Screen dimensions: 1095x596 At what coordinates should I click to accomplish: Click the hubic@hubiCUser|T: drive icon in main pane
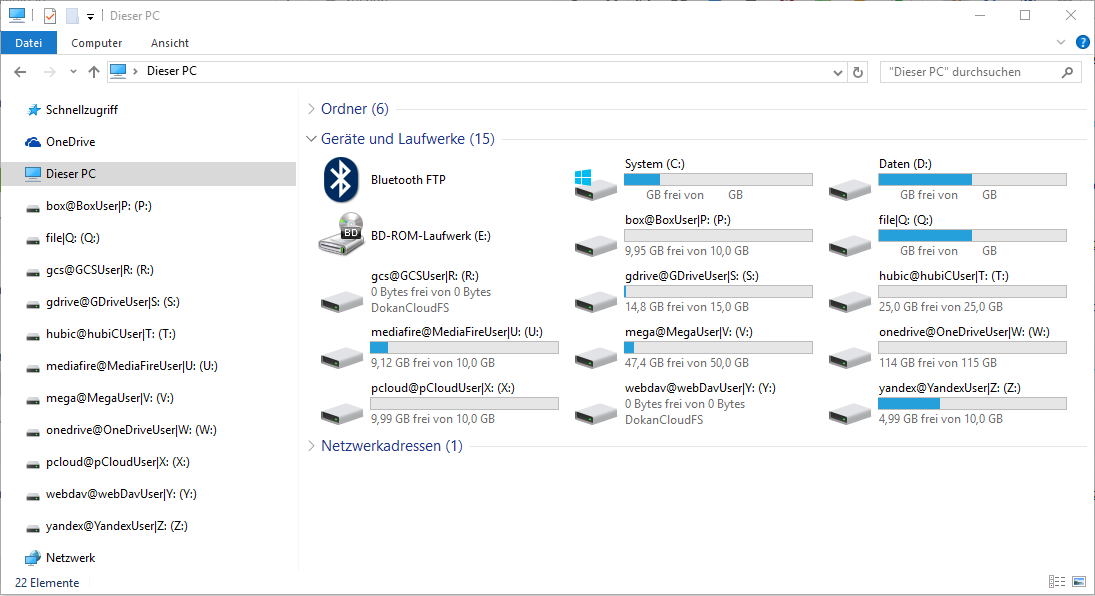tap(849, 301)
